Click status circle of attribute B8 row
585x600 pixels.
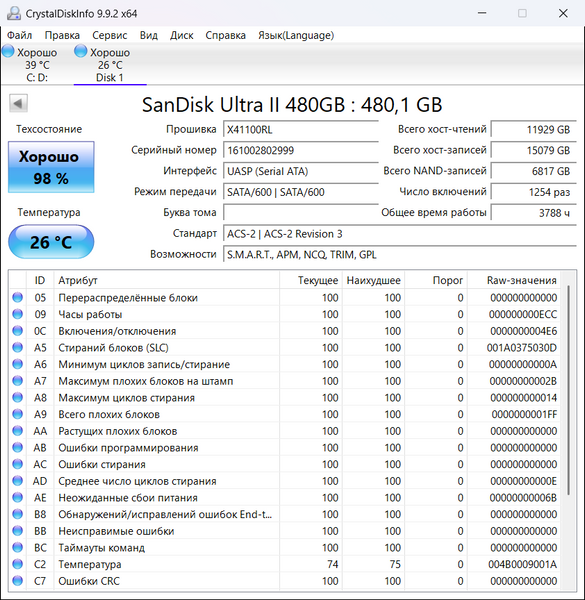pos(18,514)
